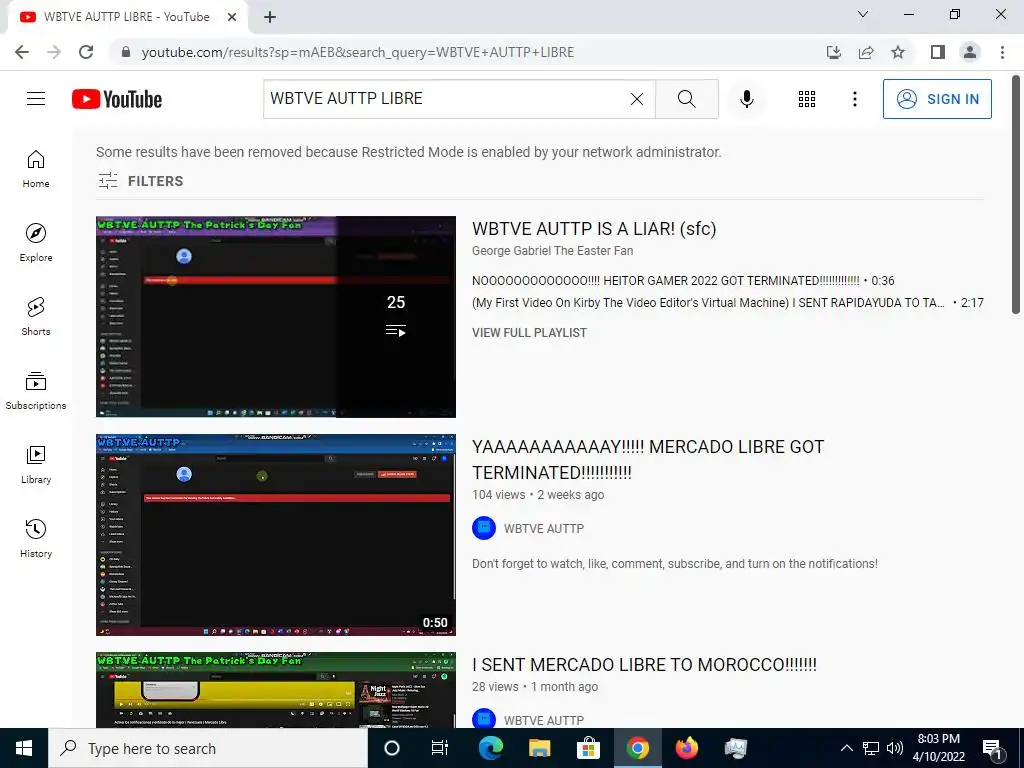
Task: Click VIEW FULL PLAYLIST
Action: [x=530, y=332]
